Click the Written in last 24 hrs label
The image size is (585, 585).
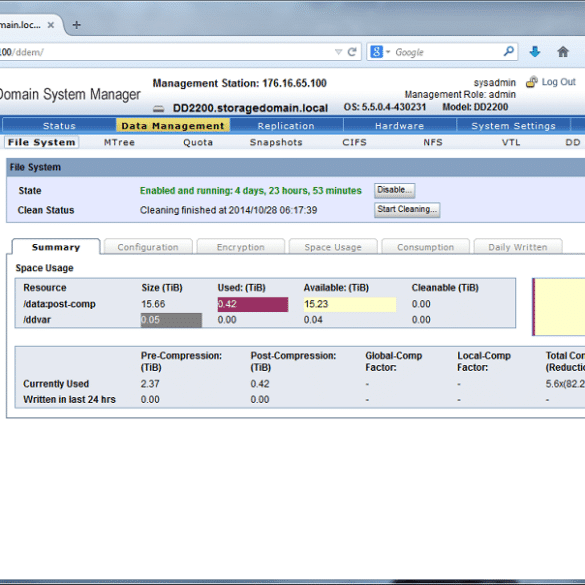tap(69, 400)
